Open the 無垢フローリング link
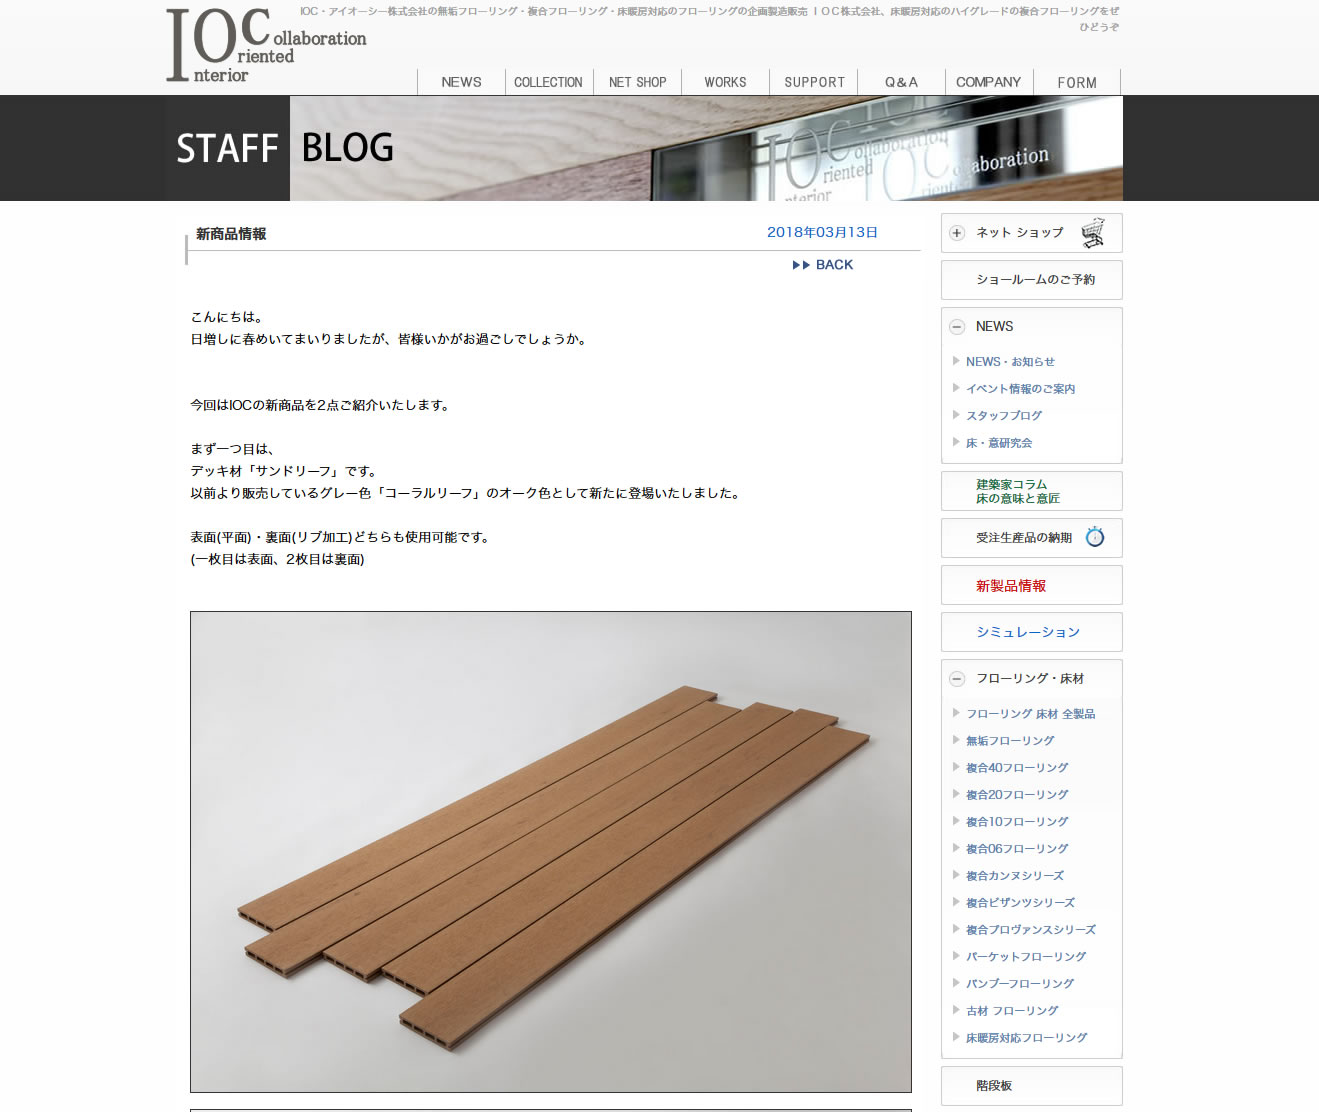The width and height of the screenshot is (1319, 1112). tap(1010, 741)
